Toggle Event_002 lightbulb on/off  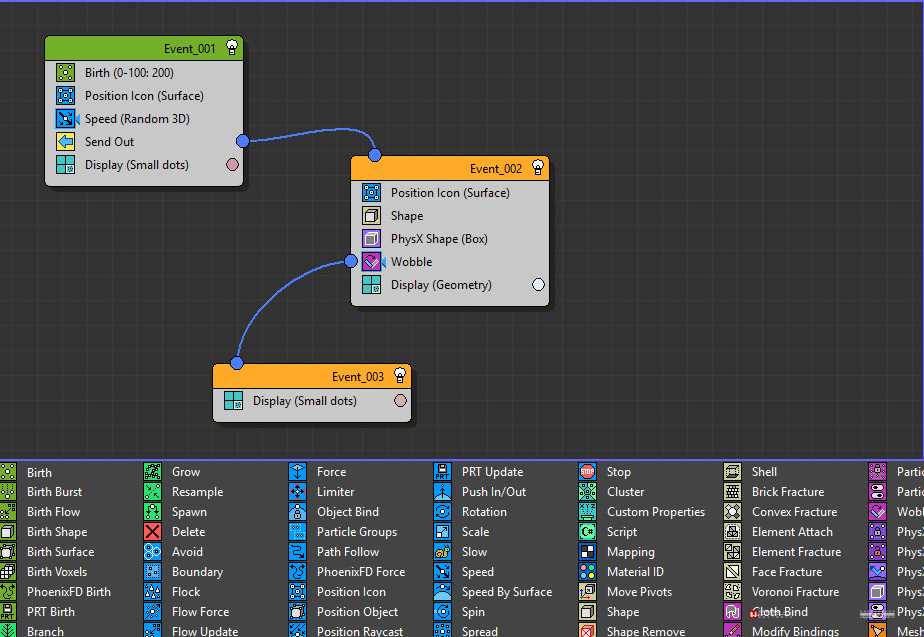pos(538,168)
